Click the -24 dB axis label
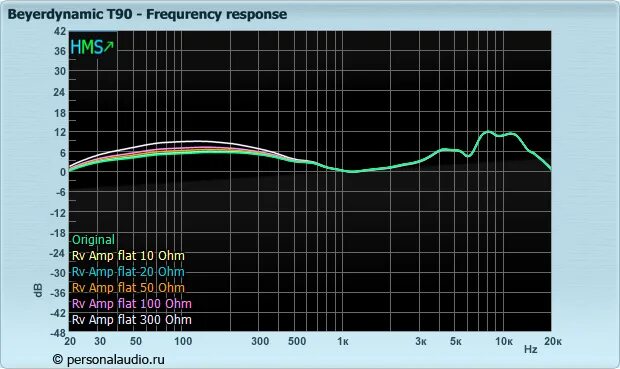The image size is (620, 369). click(58, 253)
